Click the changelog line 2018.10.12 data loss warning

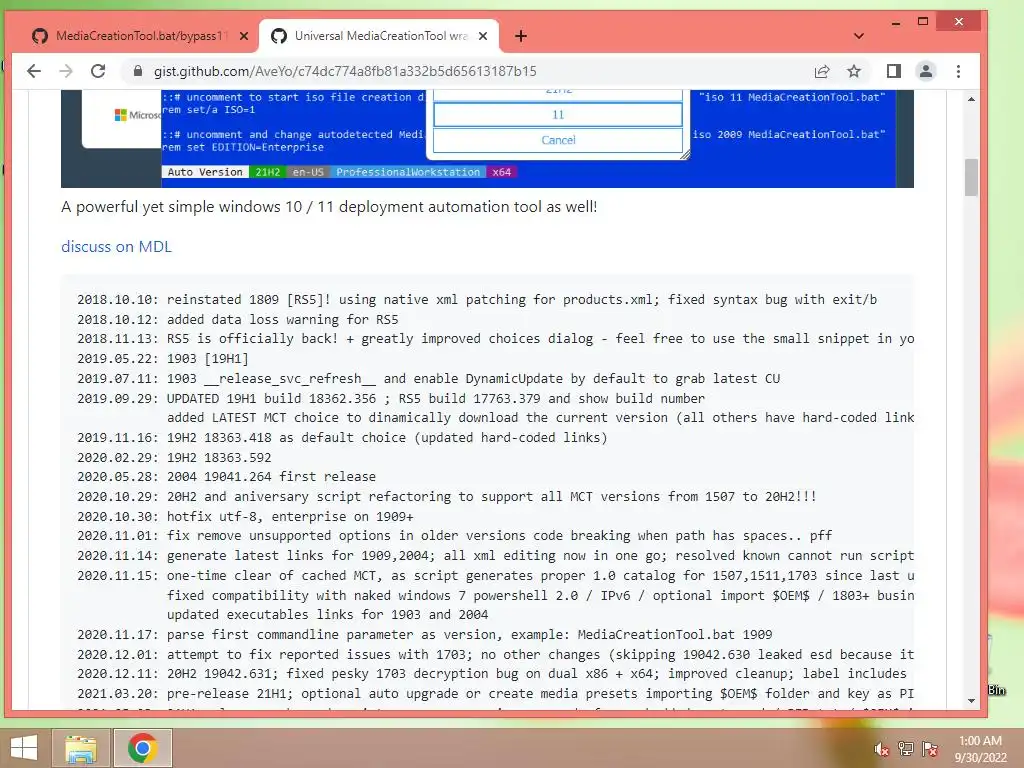pyautogui.click(x=238, y=319)
